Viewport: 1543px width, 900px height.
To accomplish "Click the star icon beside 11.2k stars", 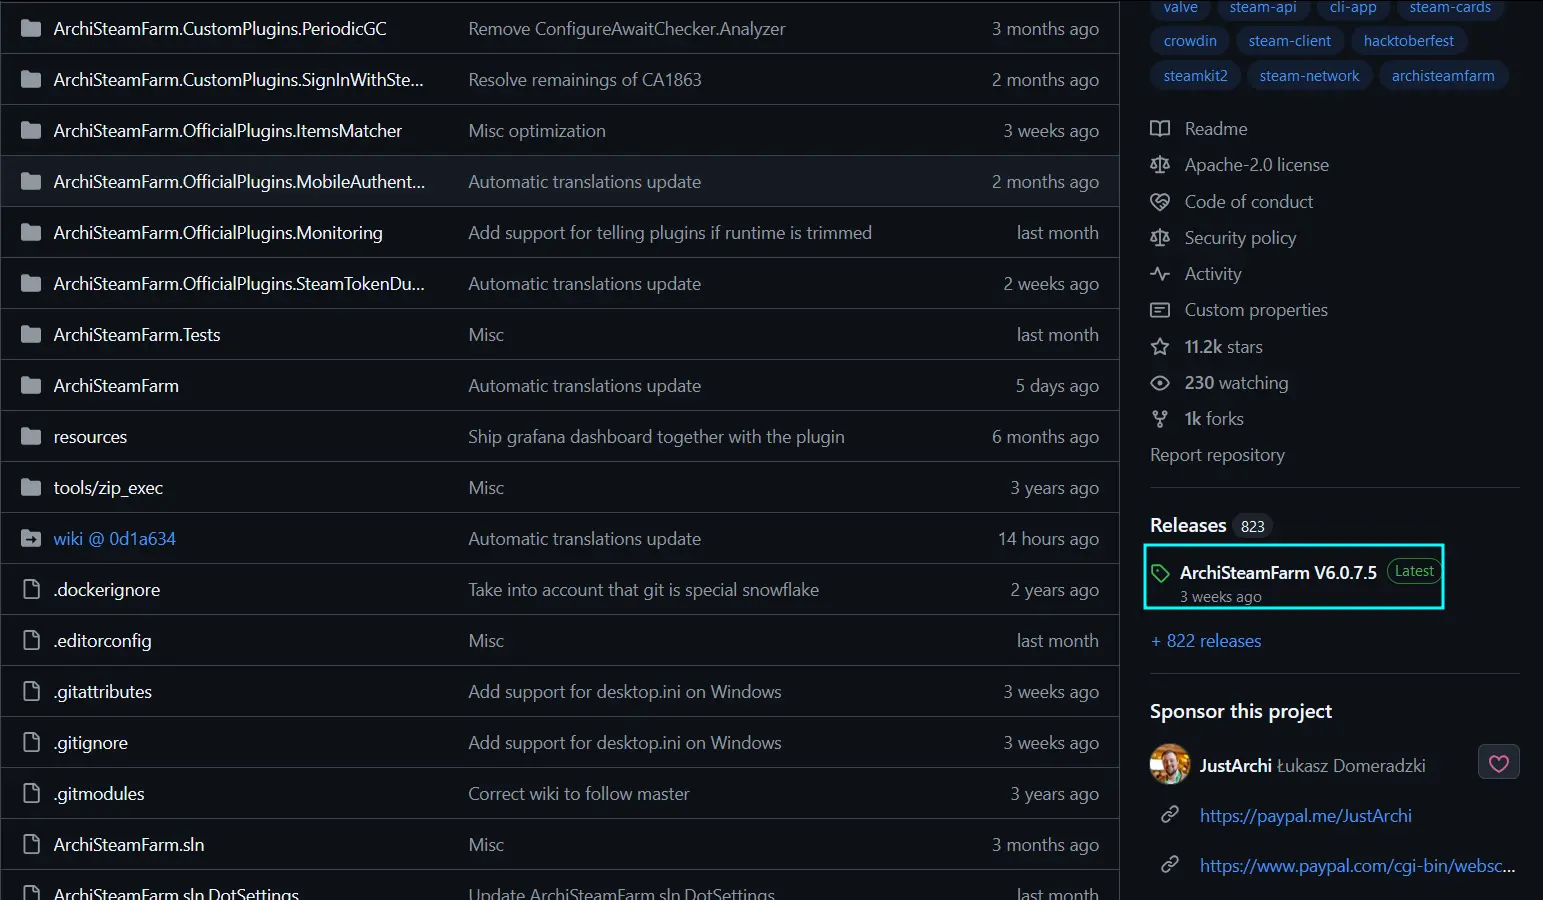I will [1160, 347].
